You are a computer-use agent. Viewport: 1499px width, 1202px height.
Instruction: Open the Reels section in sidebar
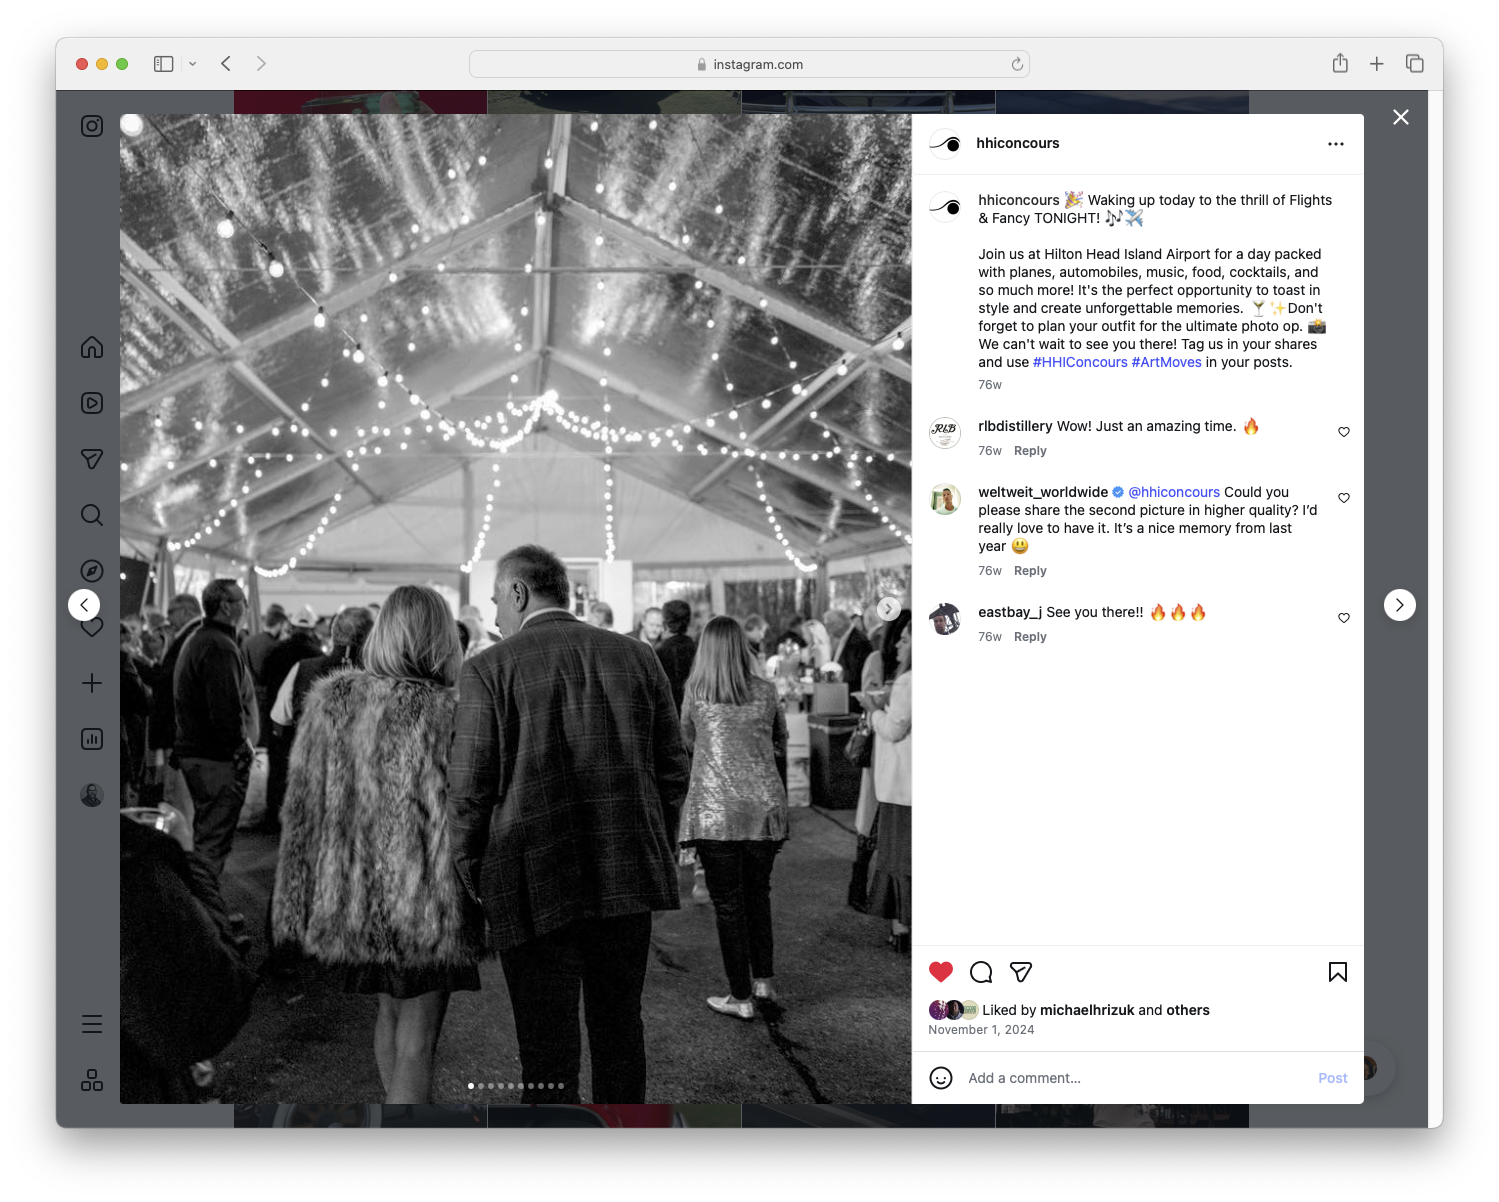[x=91, y=403]
